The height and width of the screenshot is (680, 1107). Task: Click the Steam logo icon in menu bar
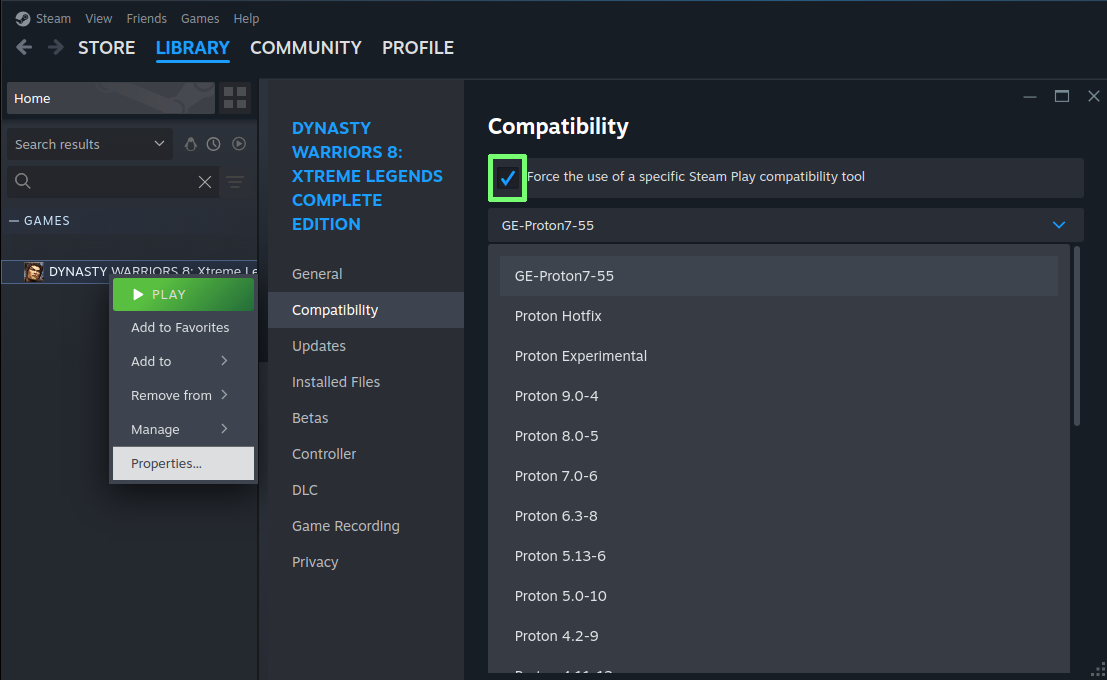click(23, 18)
